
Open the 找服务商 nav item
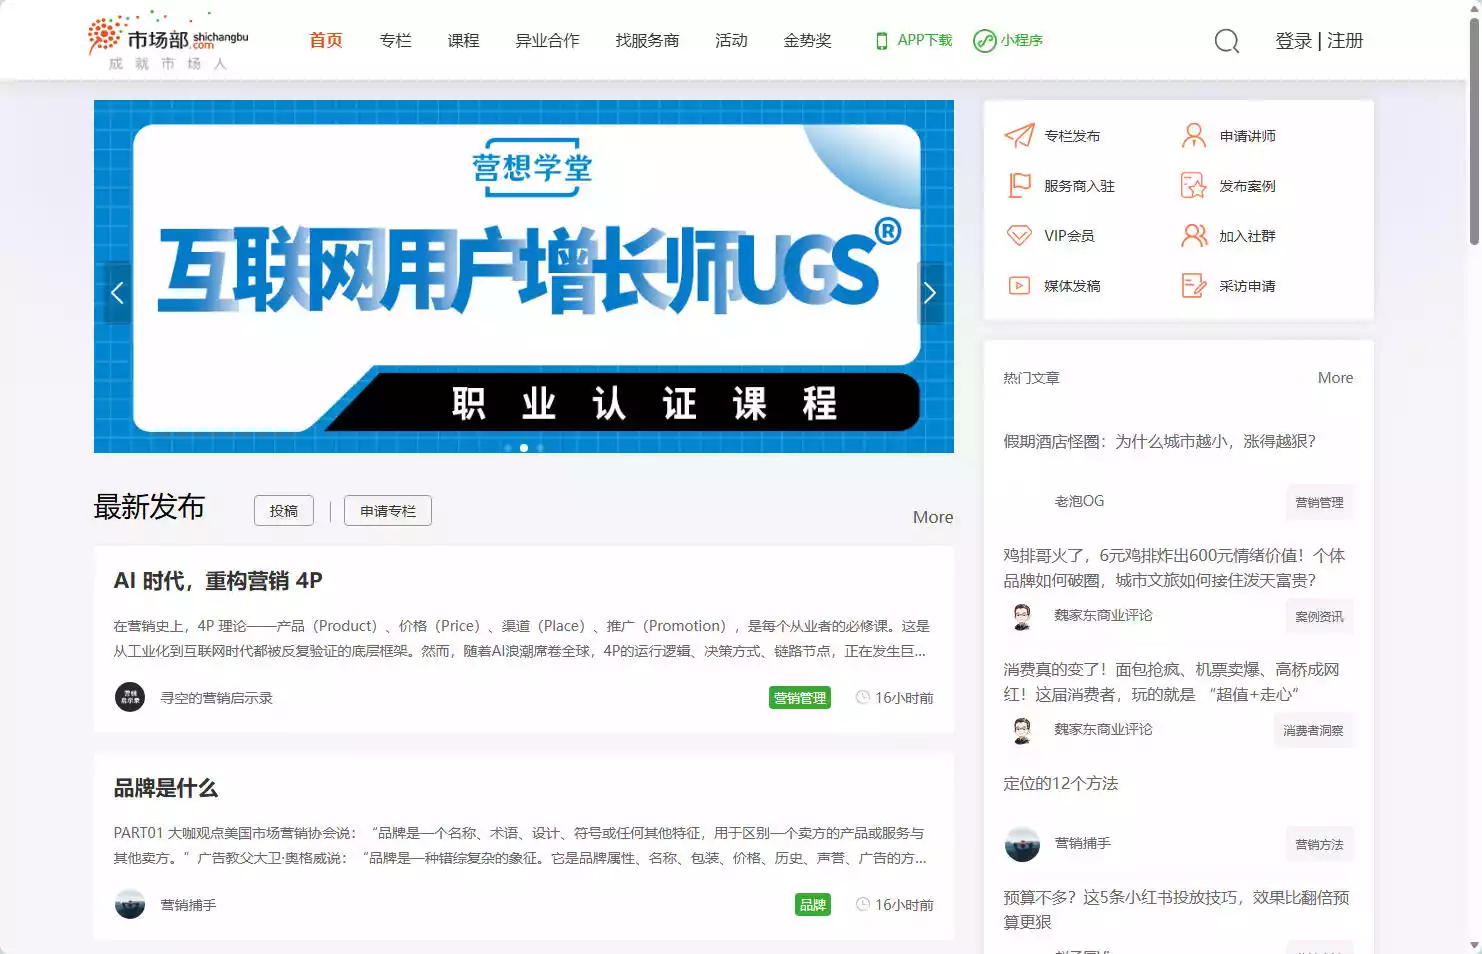tap(648, 41)
